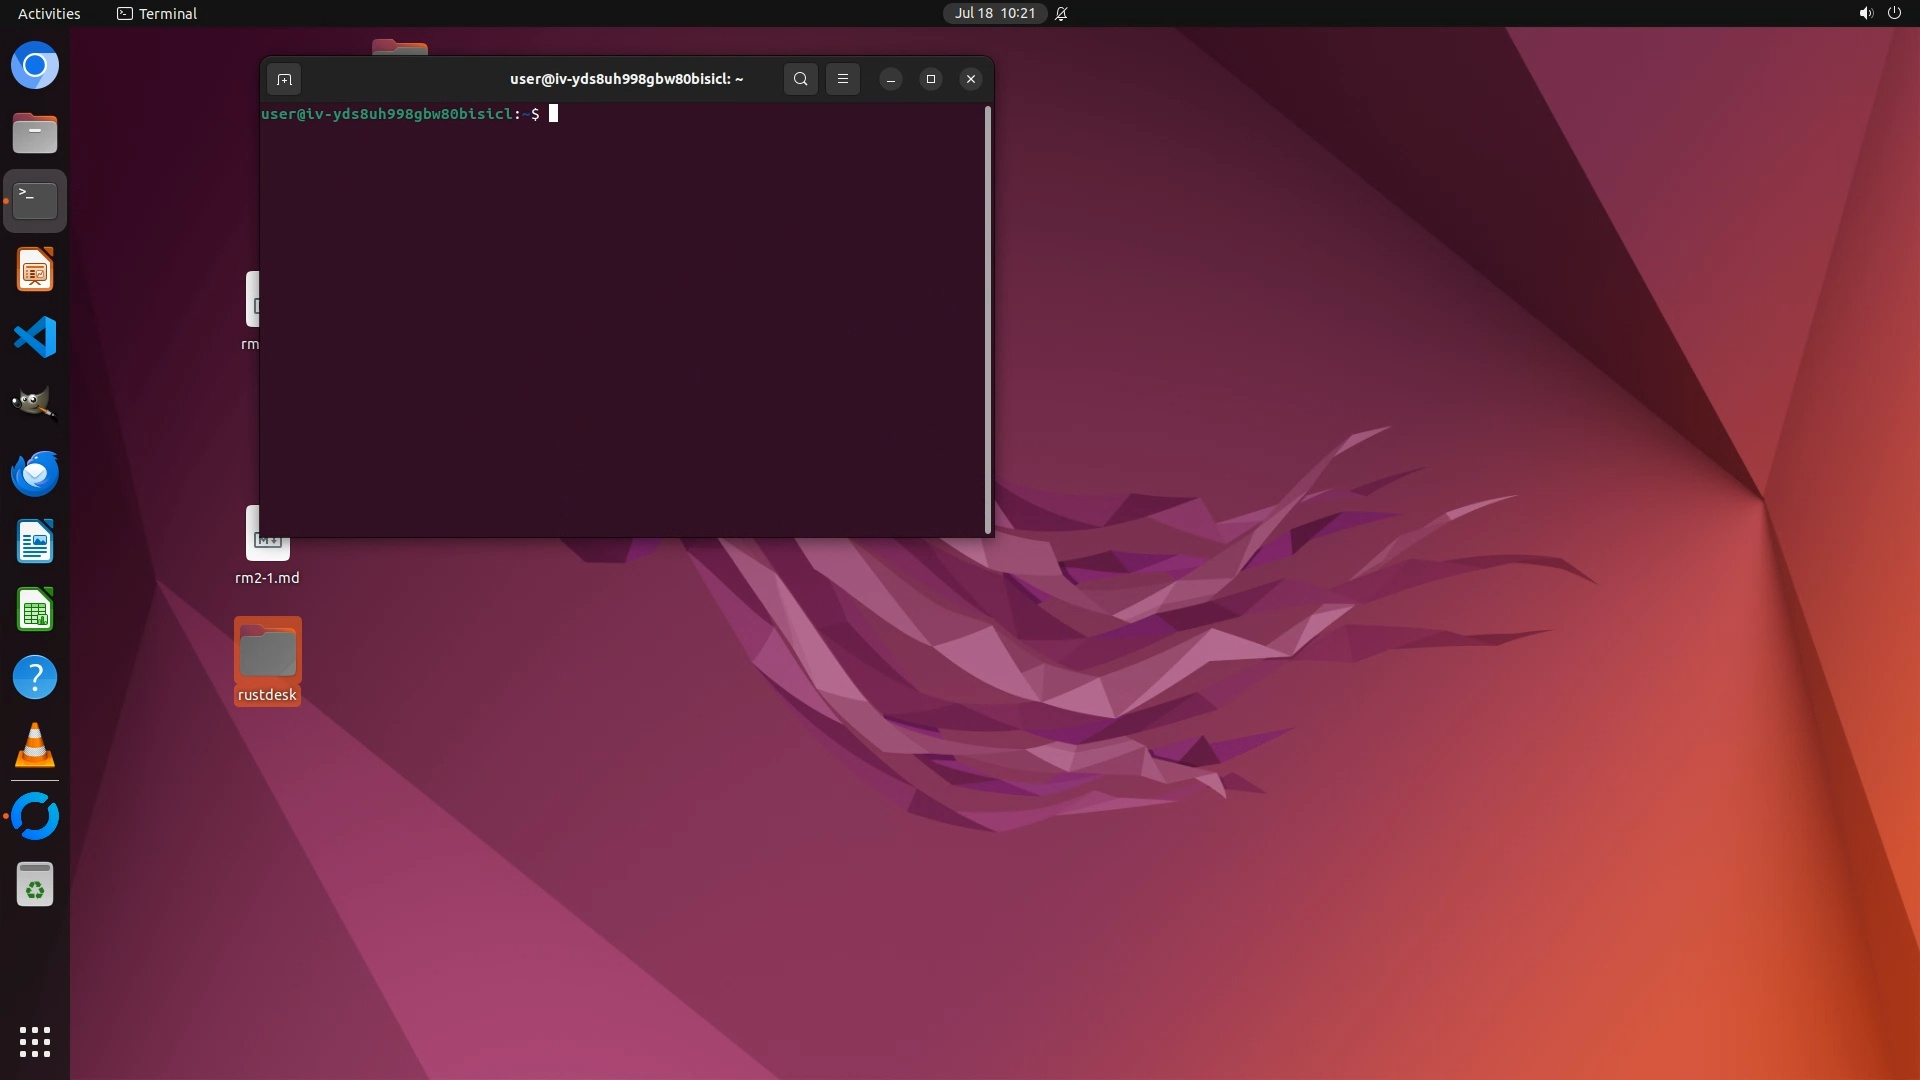
Task: Launch Visual Studio Code from dock
Action: point(35,337)
